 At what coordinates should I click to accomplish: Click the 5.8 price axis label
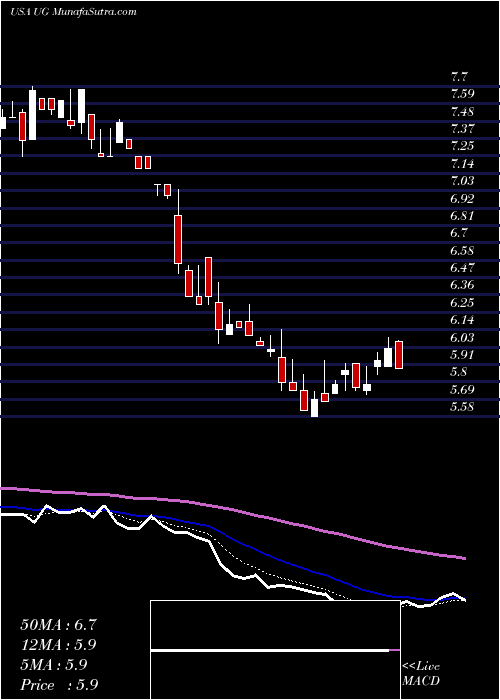pyautogui.click(x=459, y=372)
